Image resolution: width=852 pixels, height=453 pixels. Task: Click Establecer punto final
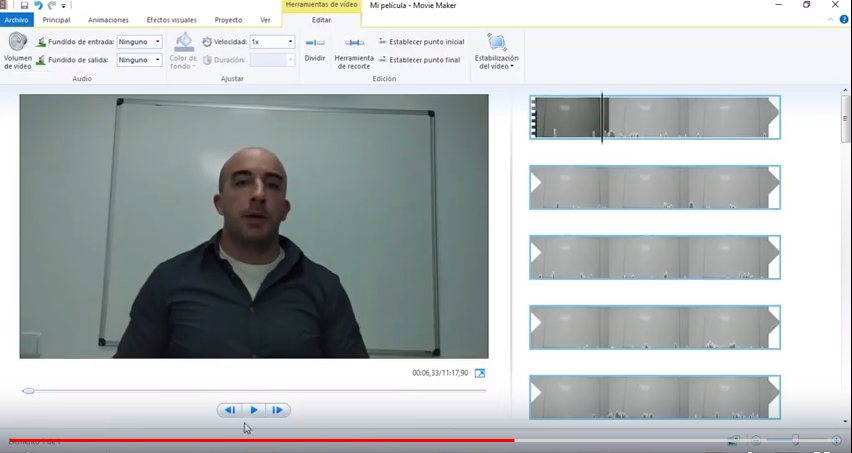click(419, 60)
